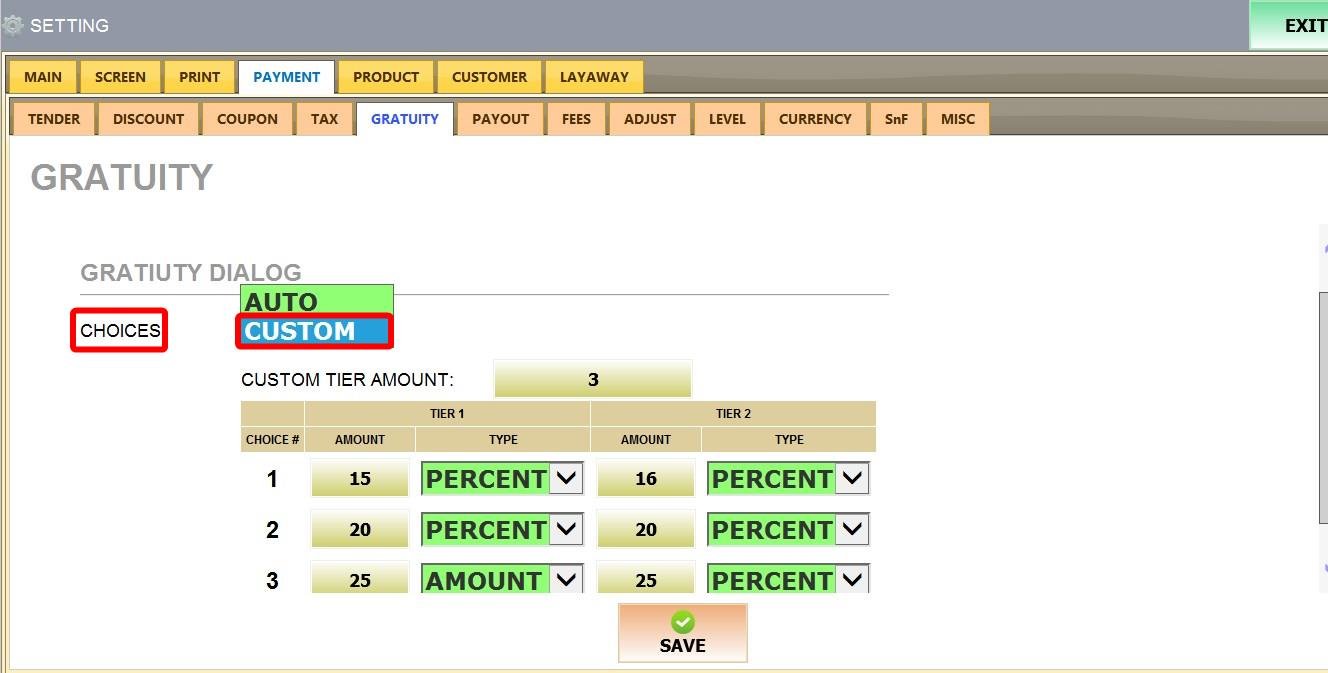Go to the DISCOUNT tab
Screen dimensions: 1328x673
click(x=148, y=119)
